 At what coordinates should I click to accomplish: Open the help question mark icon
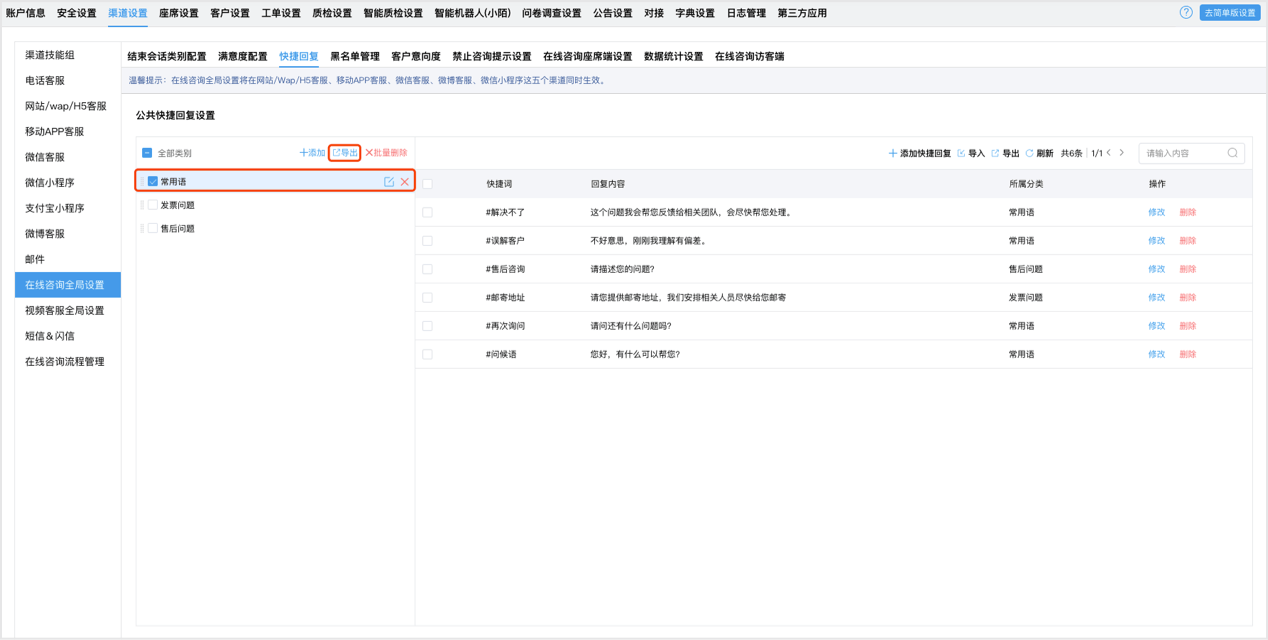1186,13
